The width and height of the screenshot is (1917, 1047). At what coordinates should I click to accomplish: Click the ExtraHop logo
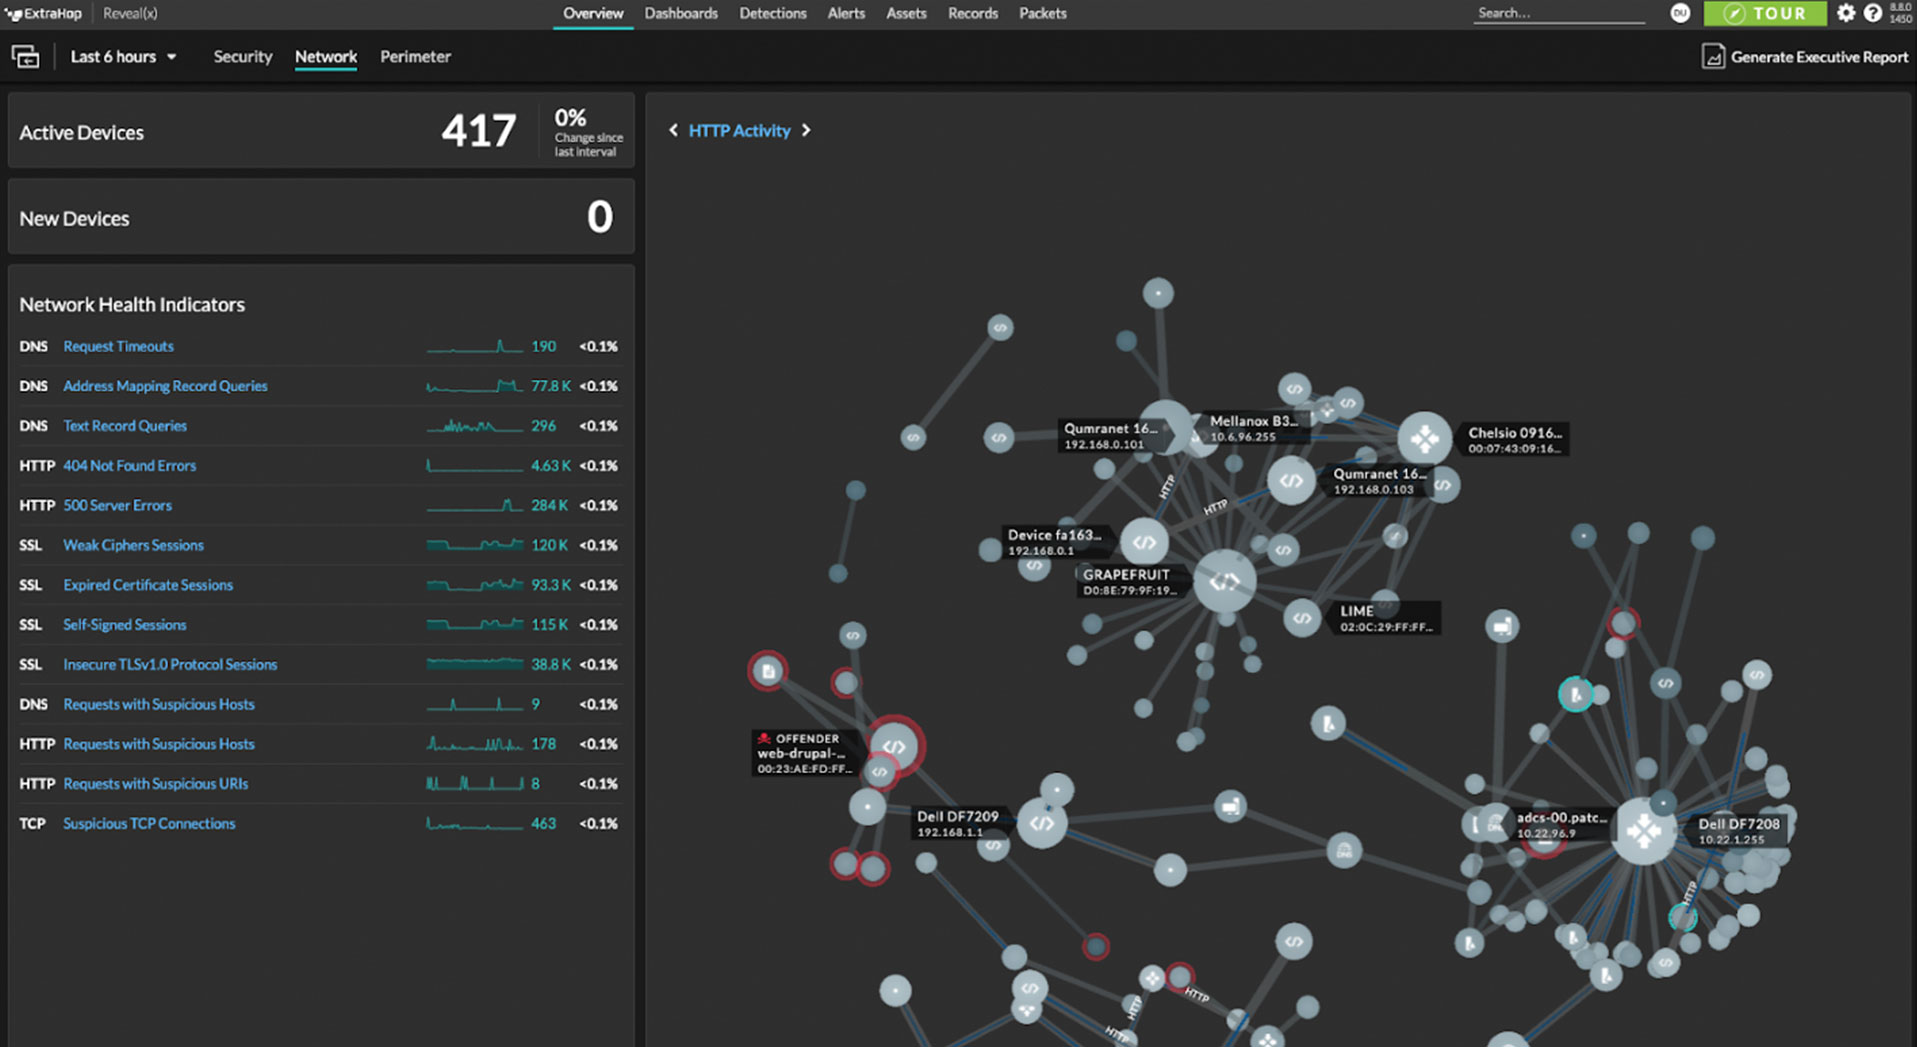pos(44,14)
